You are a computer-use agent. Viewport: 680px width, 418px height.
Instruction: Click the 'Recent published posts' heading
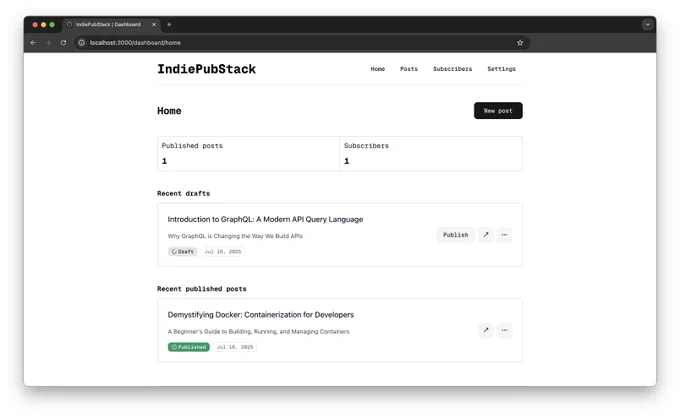pos(202,289)
